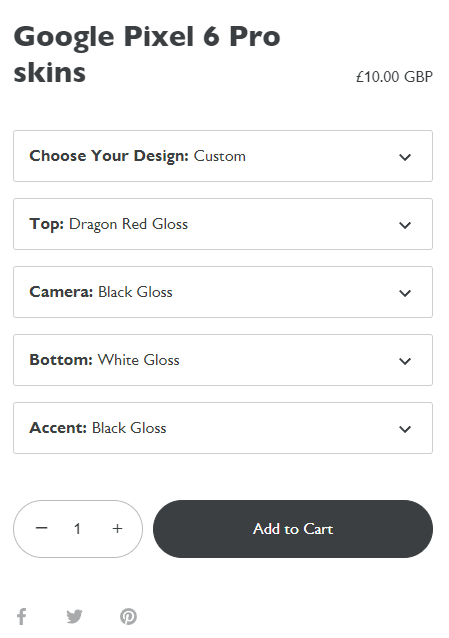Open the Accent color selector

coord(223,428)
